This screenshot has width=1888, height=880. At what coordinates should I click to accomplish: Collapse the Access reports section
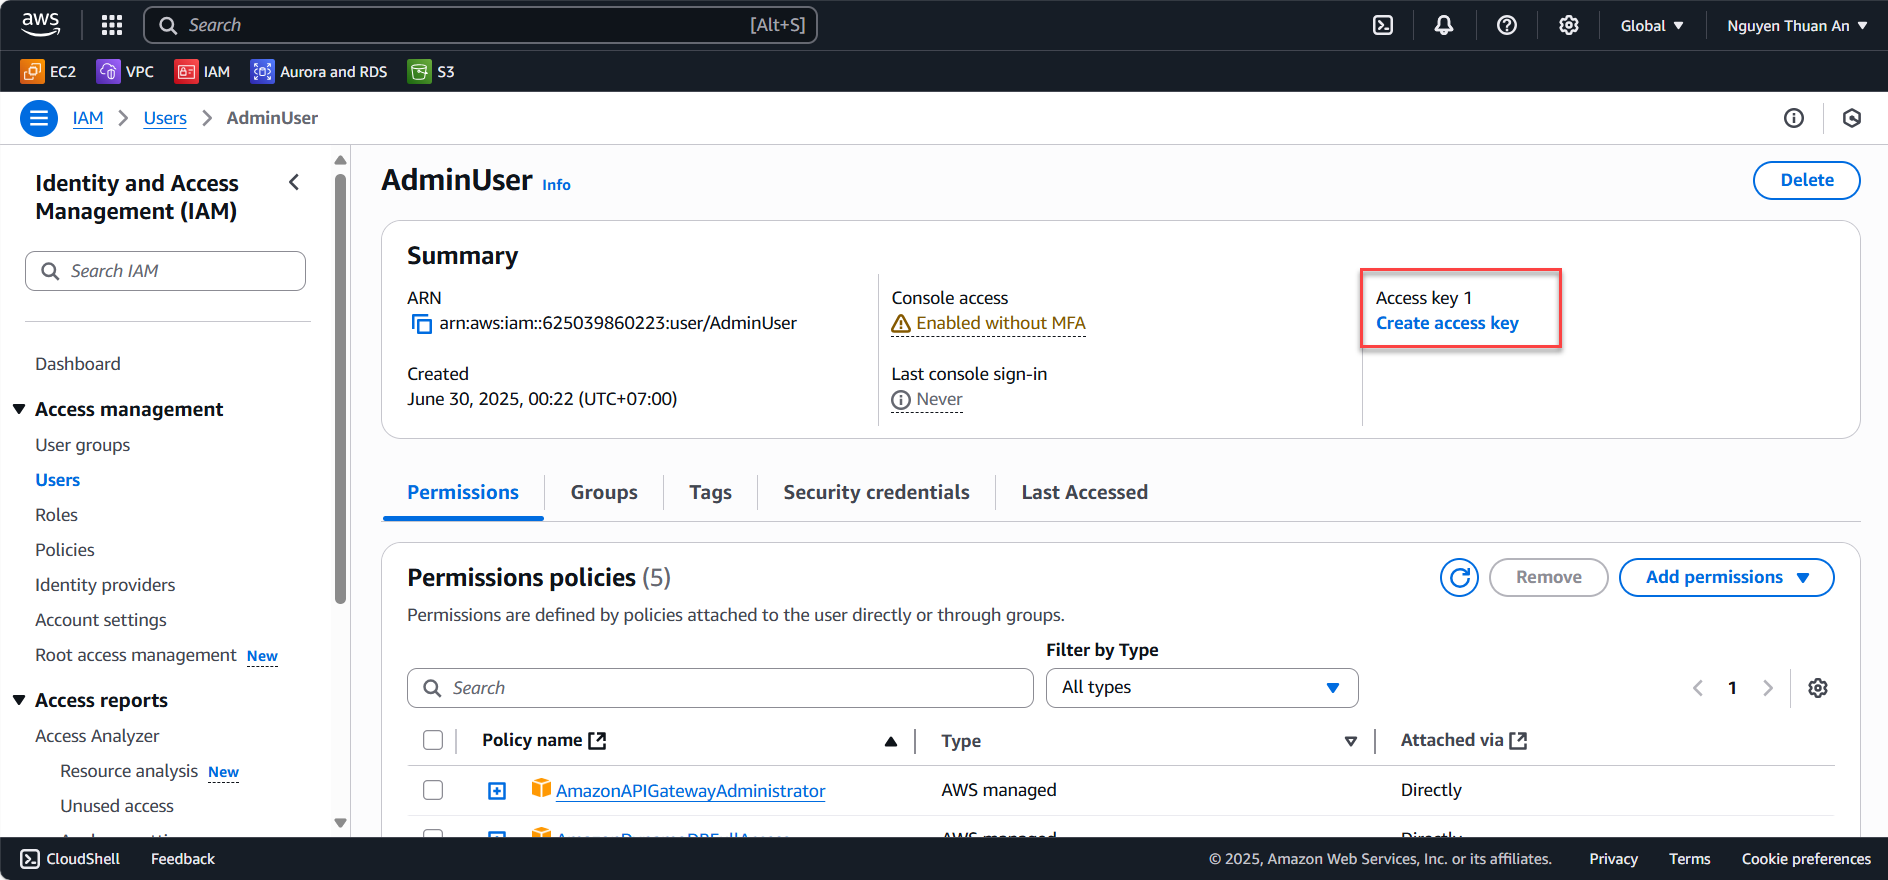coord(19,700)
